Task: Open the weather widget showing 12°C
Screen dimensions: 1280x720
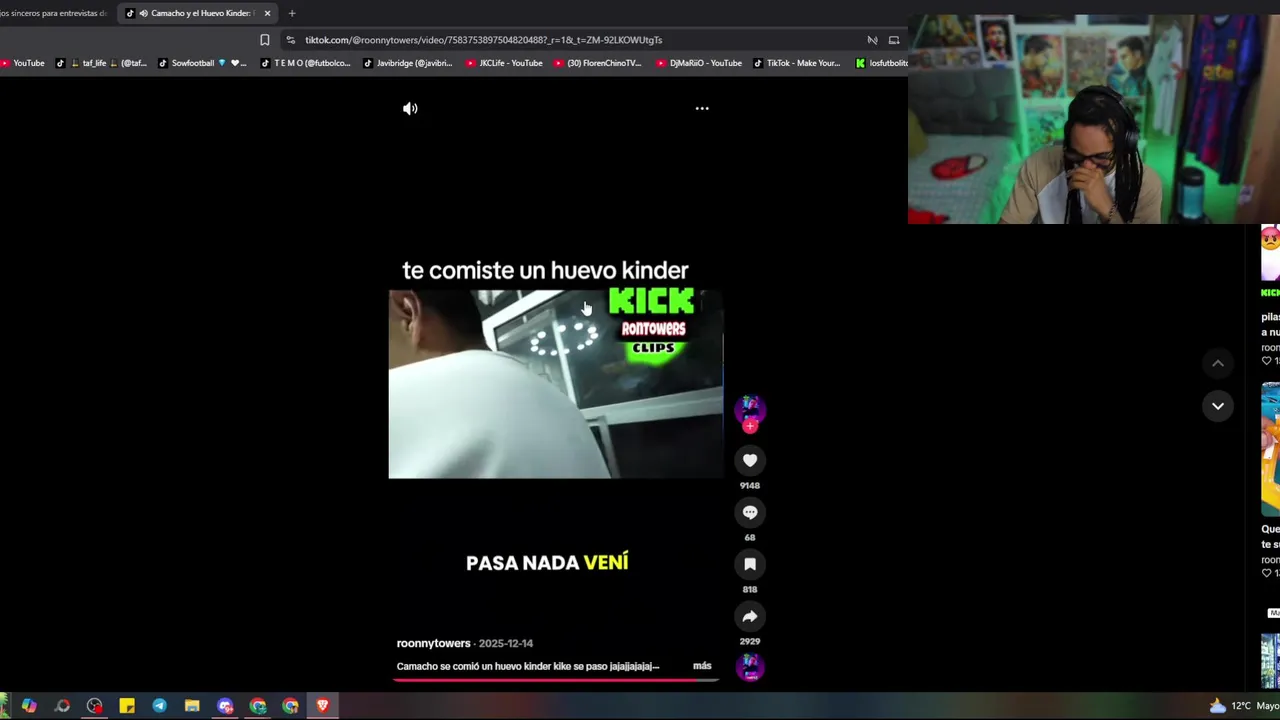Action: pos(1243,706)
